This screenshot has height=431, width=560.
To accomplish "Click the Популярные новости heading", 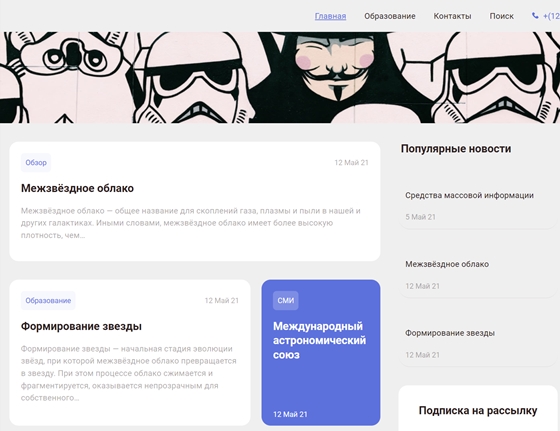I will click(456, 149).
